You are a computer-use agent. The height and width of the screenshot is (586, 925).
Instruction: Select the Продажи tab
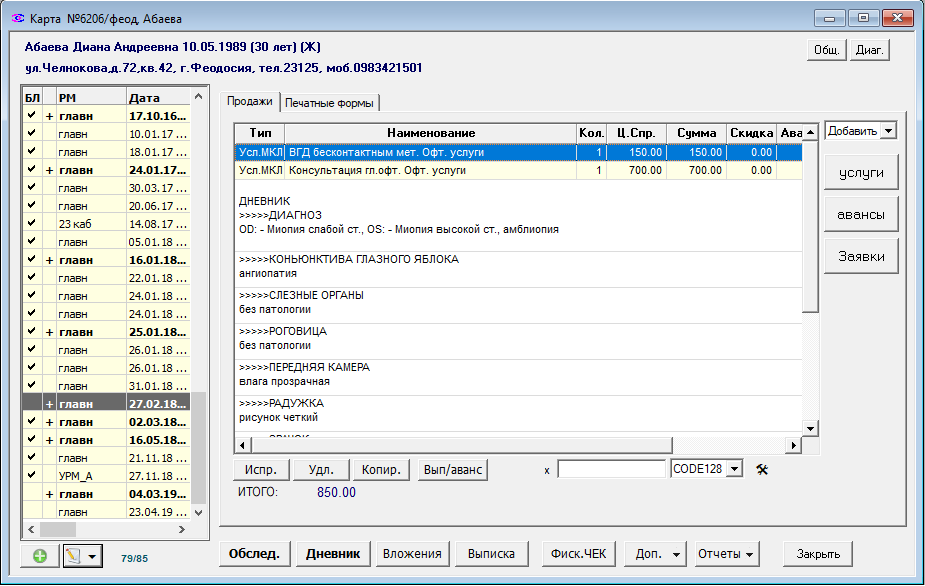(249, 101)
